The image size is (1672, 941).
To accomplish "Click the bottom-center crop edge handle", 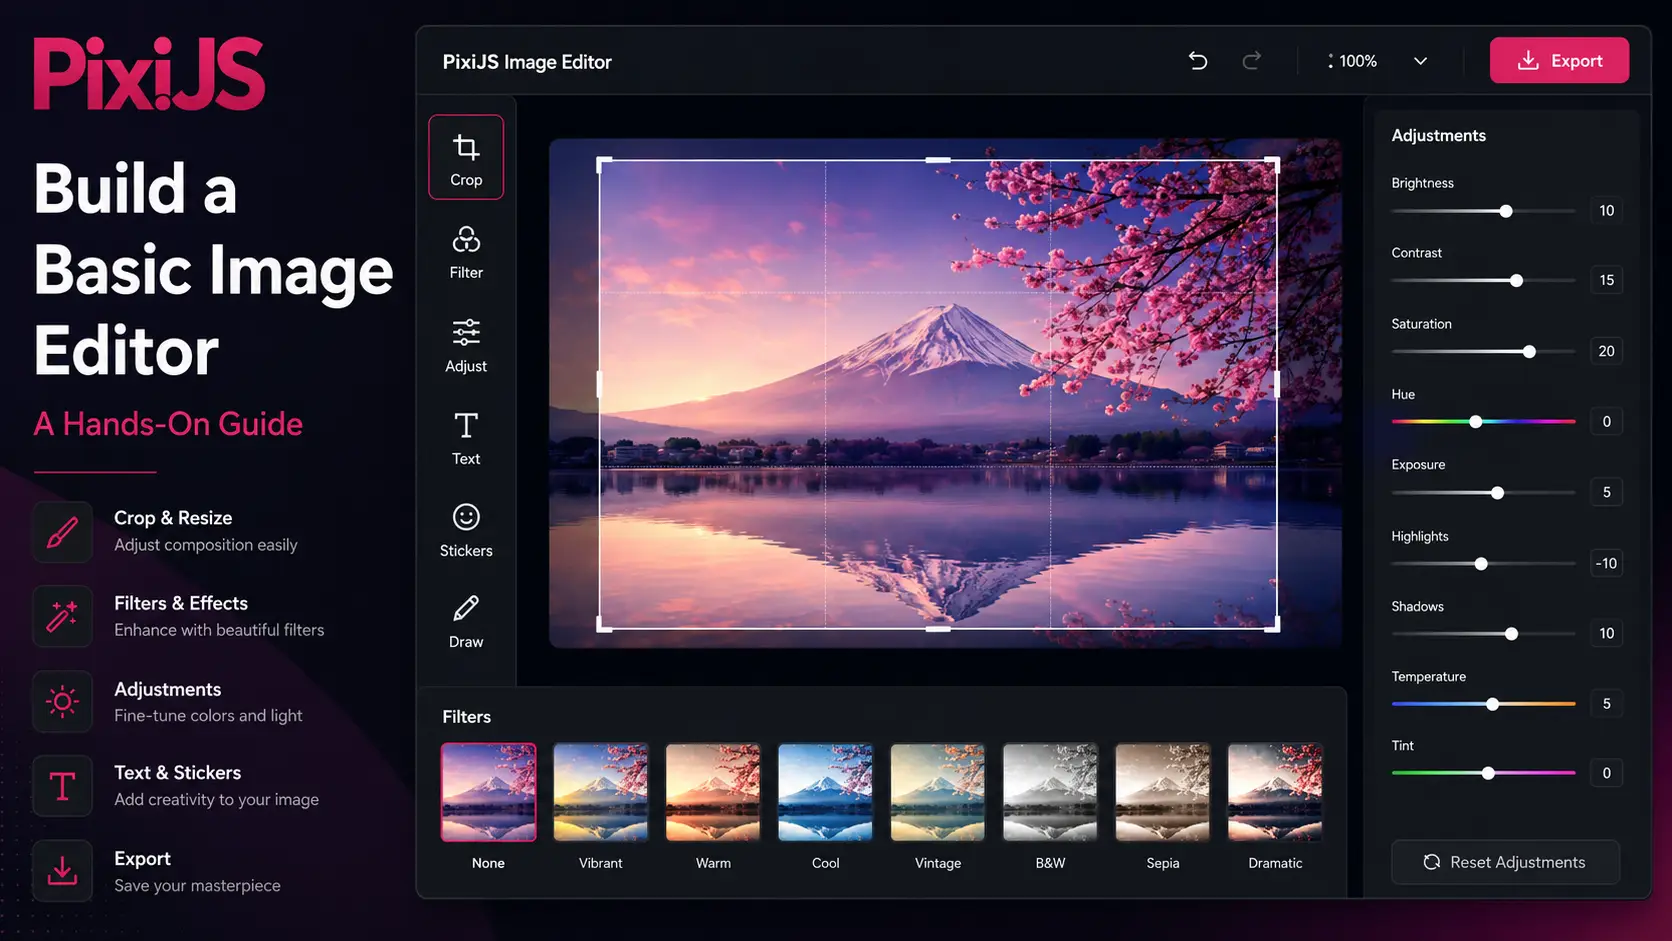I will coord(938,629).
